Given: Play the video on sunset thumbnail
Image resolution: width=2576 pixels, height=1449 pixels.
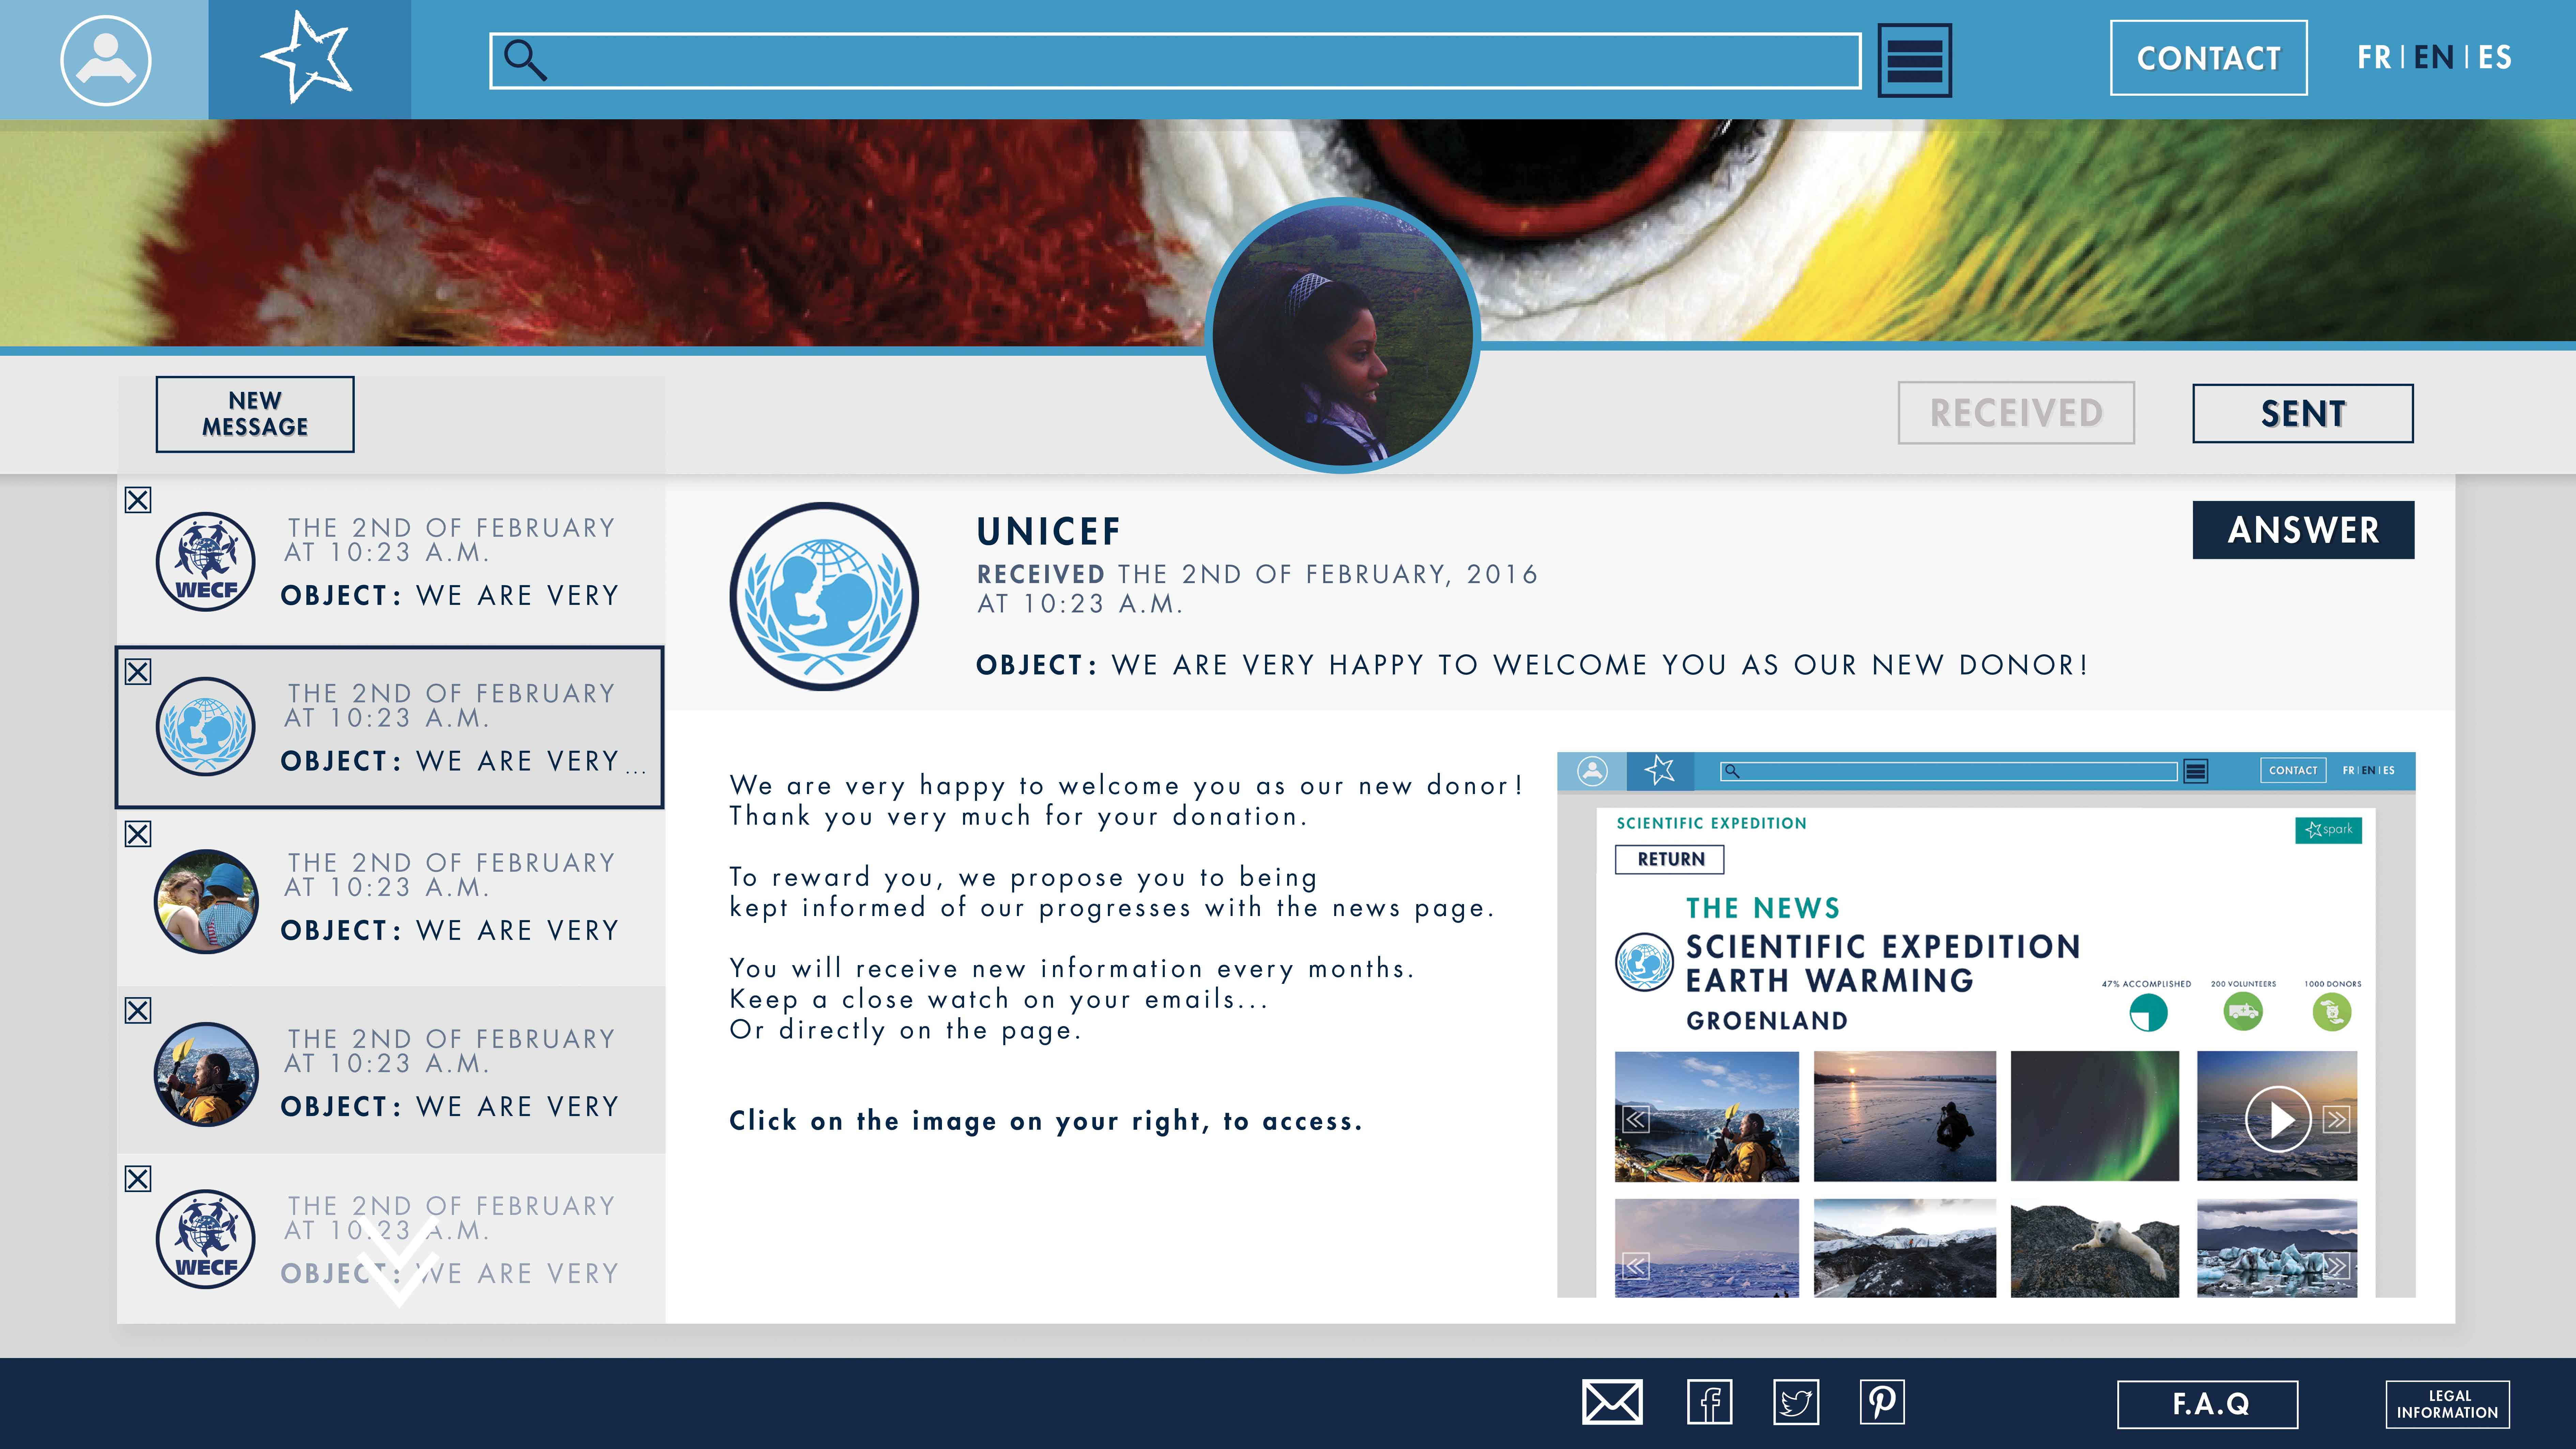Looking at the screenshot, I should [2278, 1119].
